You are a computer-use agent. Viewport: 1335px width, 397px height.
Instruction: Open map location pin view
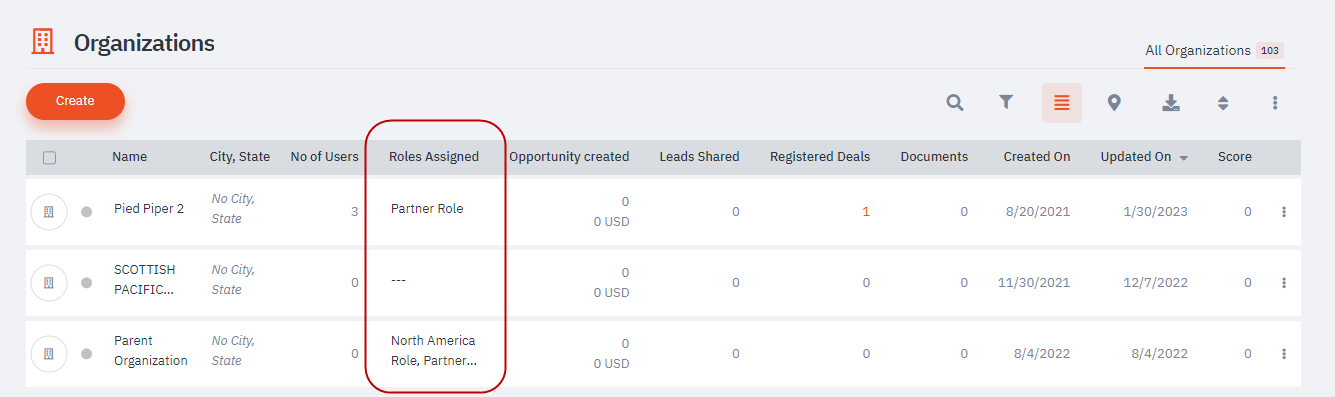pyautogui.click(x=1114, y=102)
